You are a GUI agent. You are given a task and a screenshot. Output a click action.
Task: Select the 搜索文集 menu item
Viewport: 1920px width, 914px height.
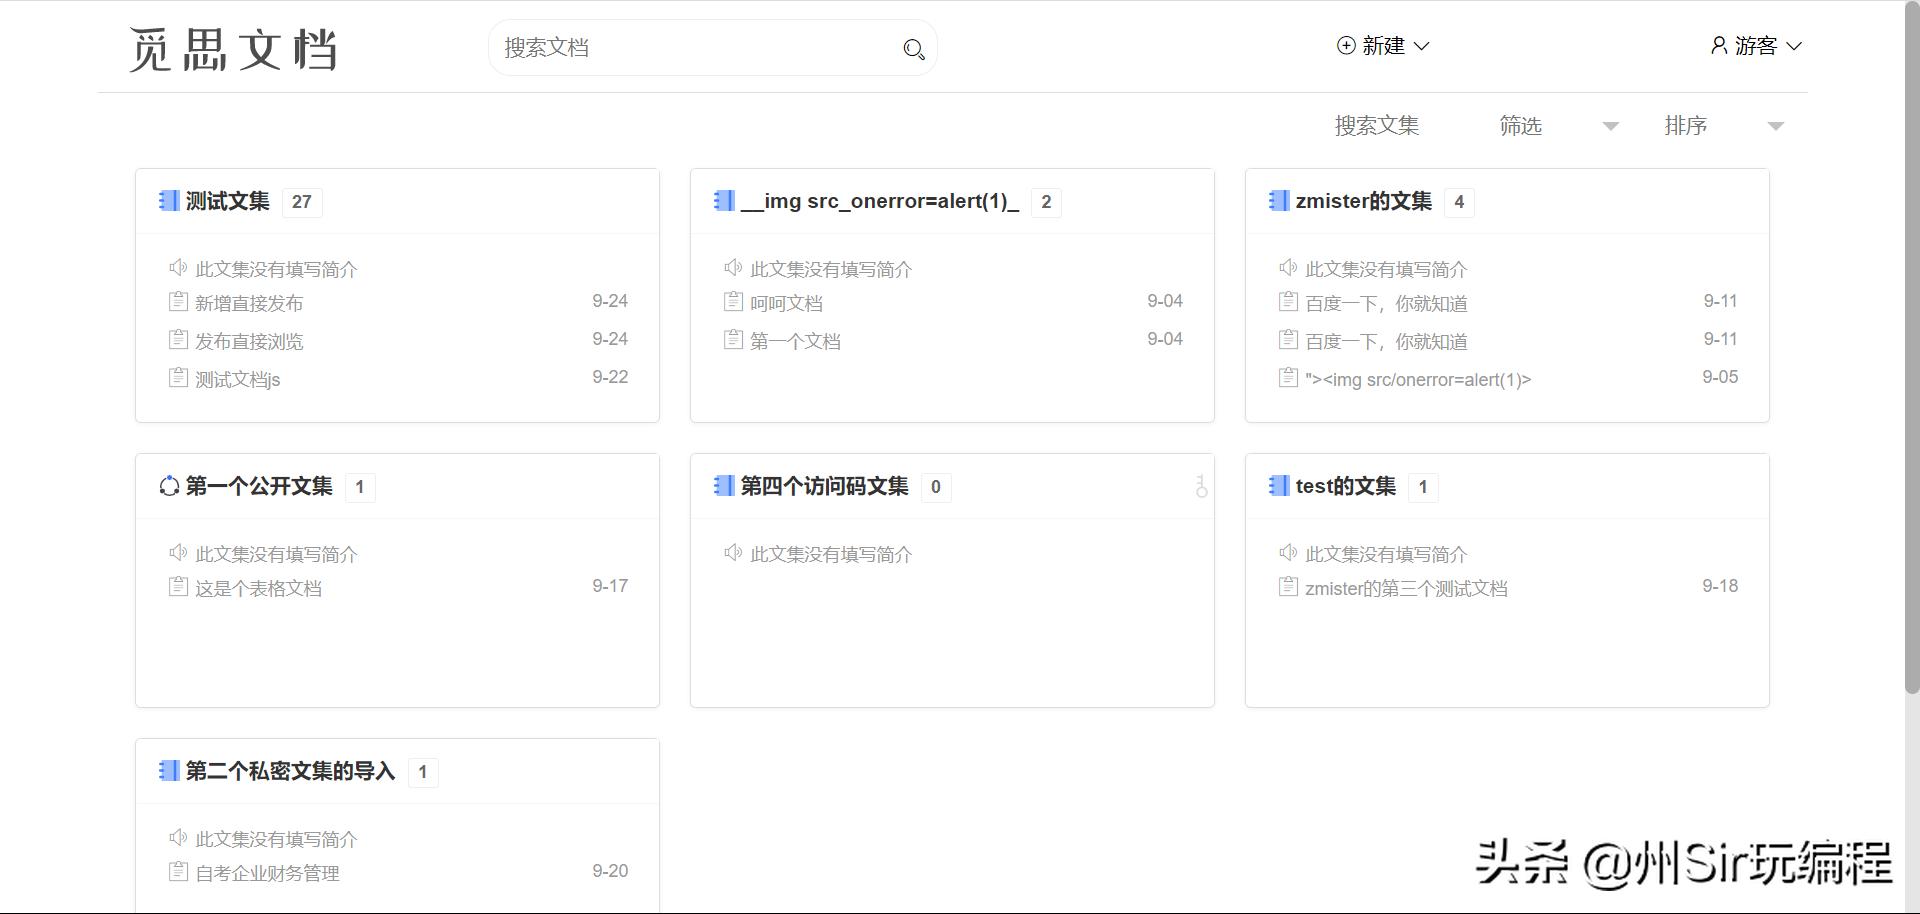click(1377, 125)
